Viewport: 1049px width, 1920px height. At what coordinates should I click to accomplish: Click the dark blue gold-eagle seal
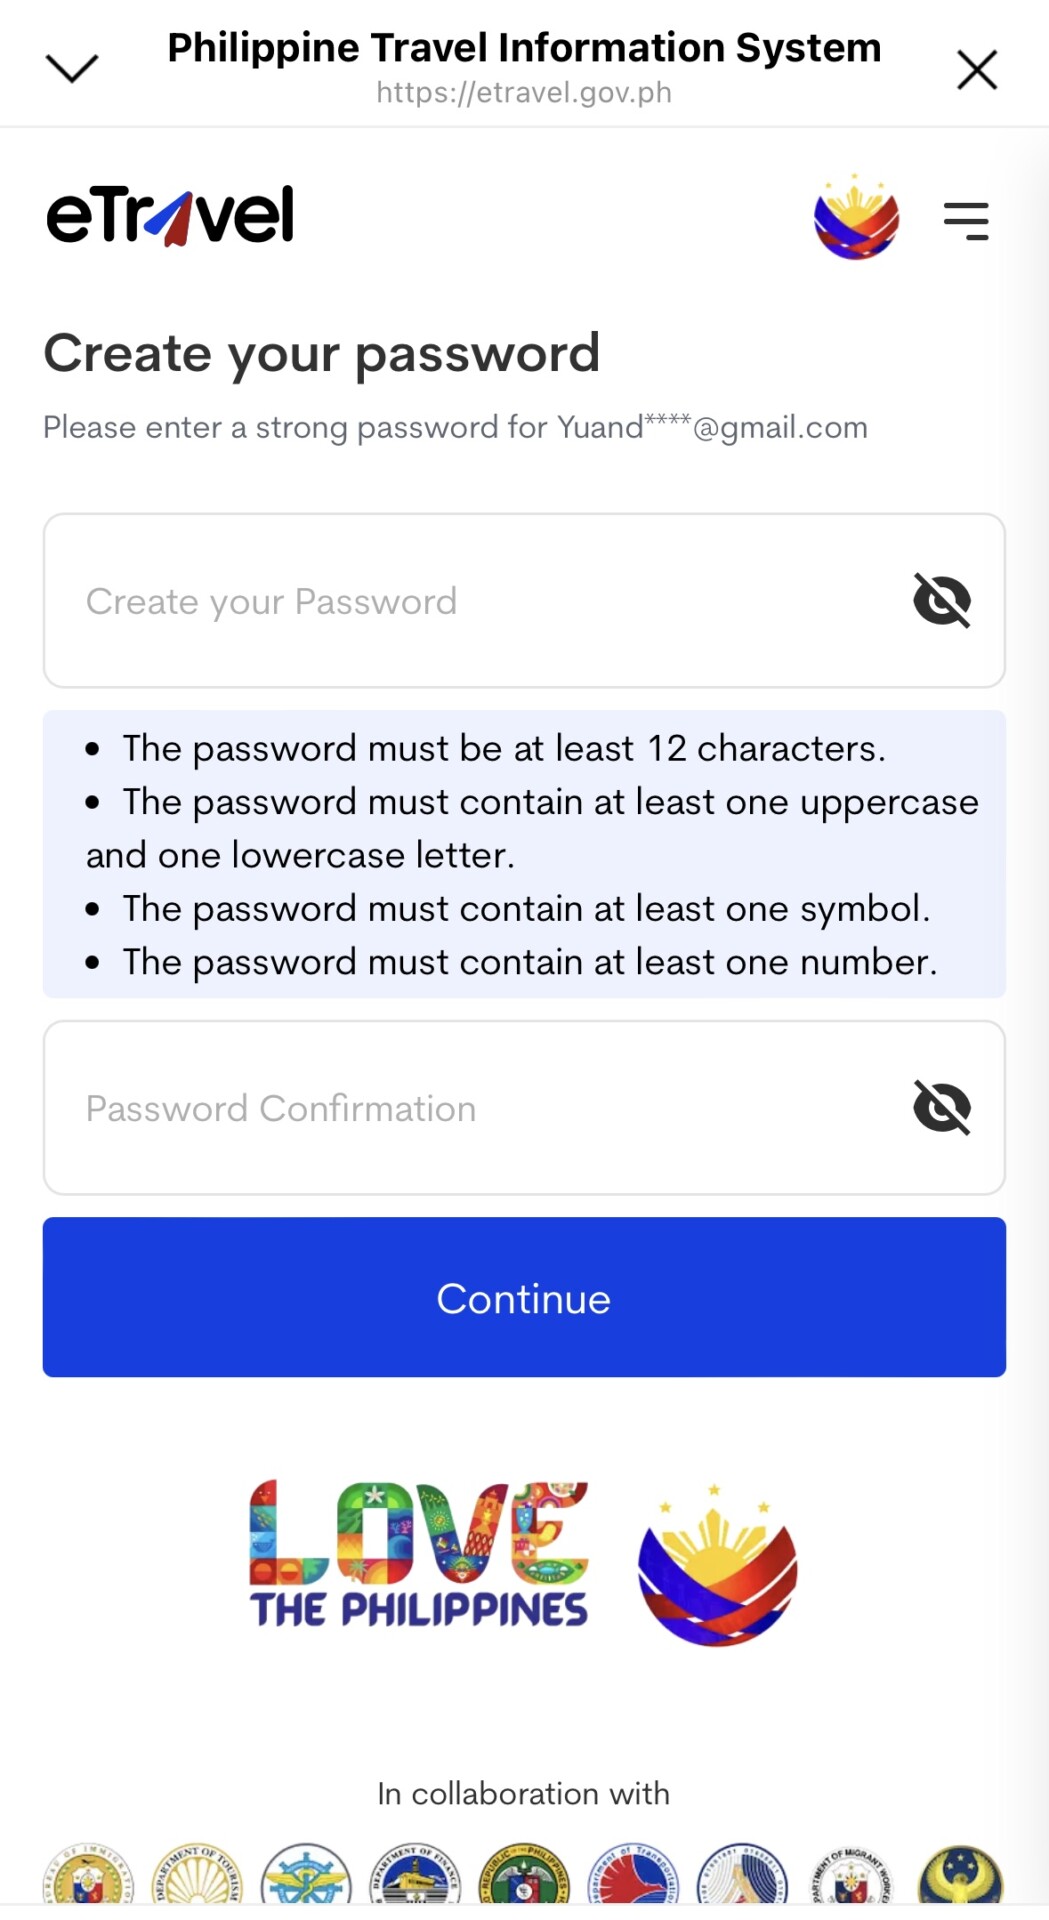[x=960, y=1878]
